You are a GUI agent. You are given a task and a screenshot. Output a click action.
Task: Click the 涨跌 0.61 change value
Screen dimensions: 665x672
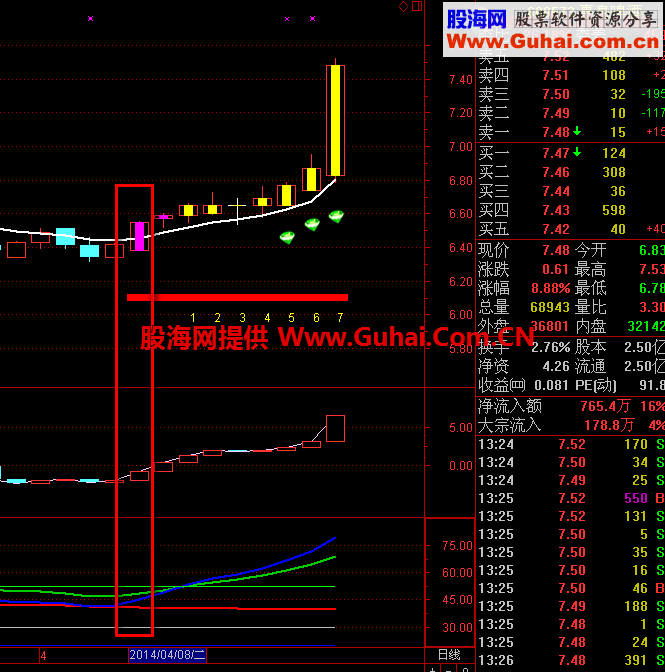pyautogui.click(x=556, y=269)
